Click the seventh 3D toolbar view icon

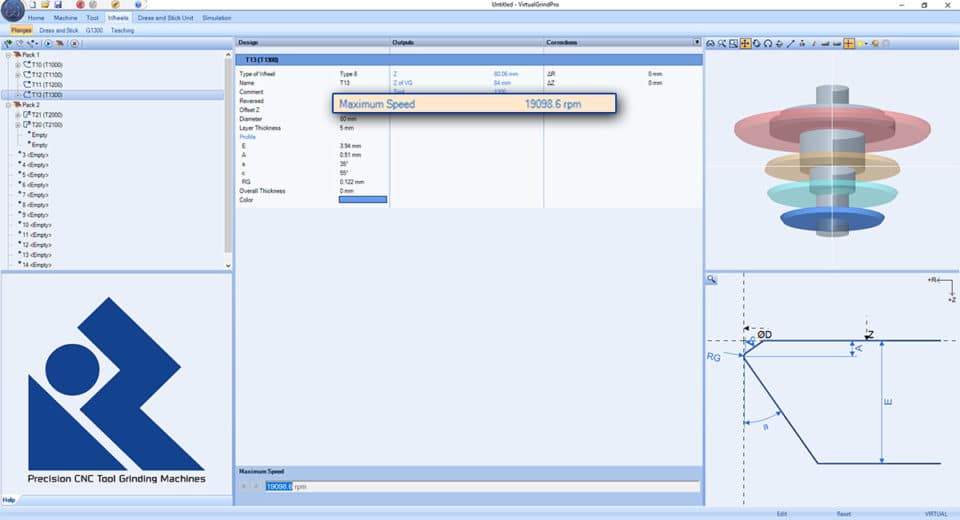[x=779, y=43]
